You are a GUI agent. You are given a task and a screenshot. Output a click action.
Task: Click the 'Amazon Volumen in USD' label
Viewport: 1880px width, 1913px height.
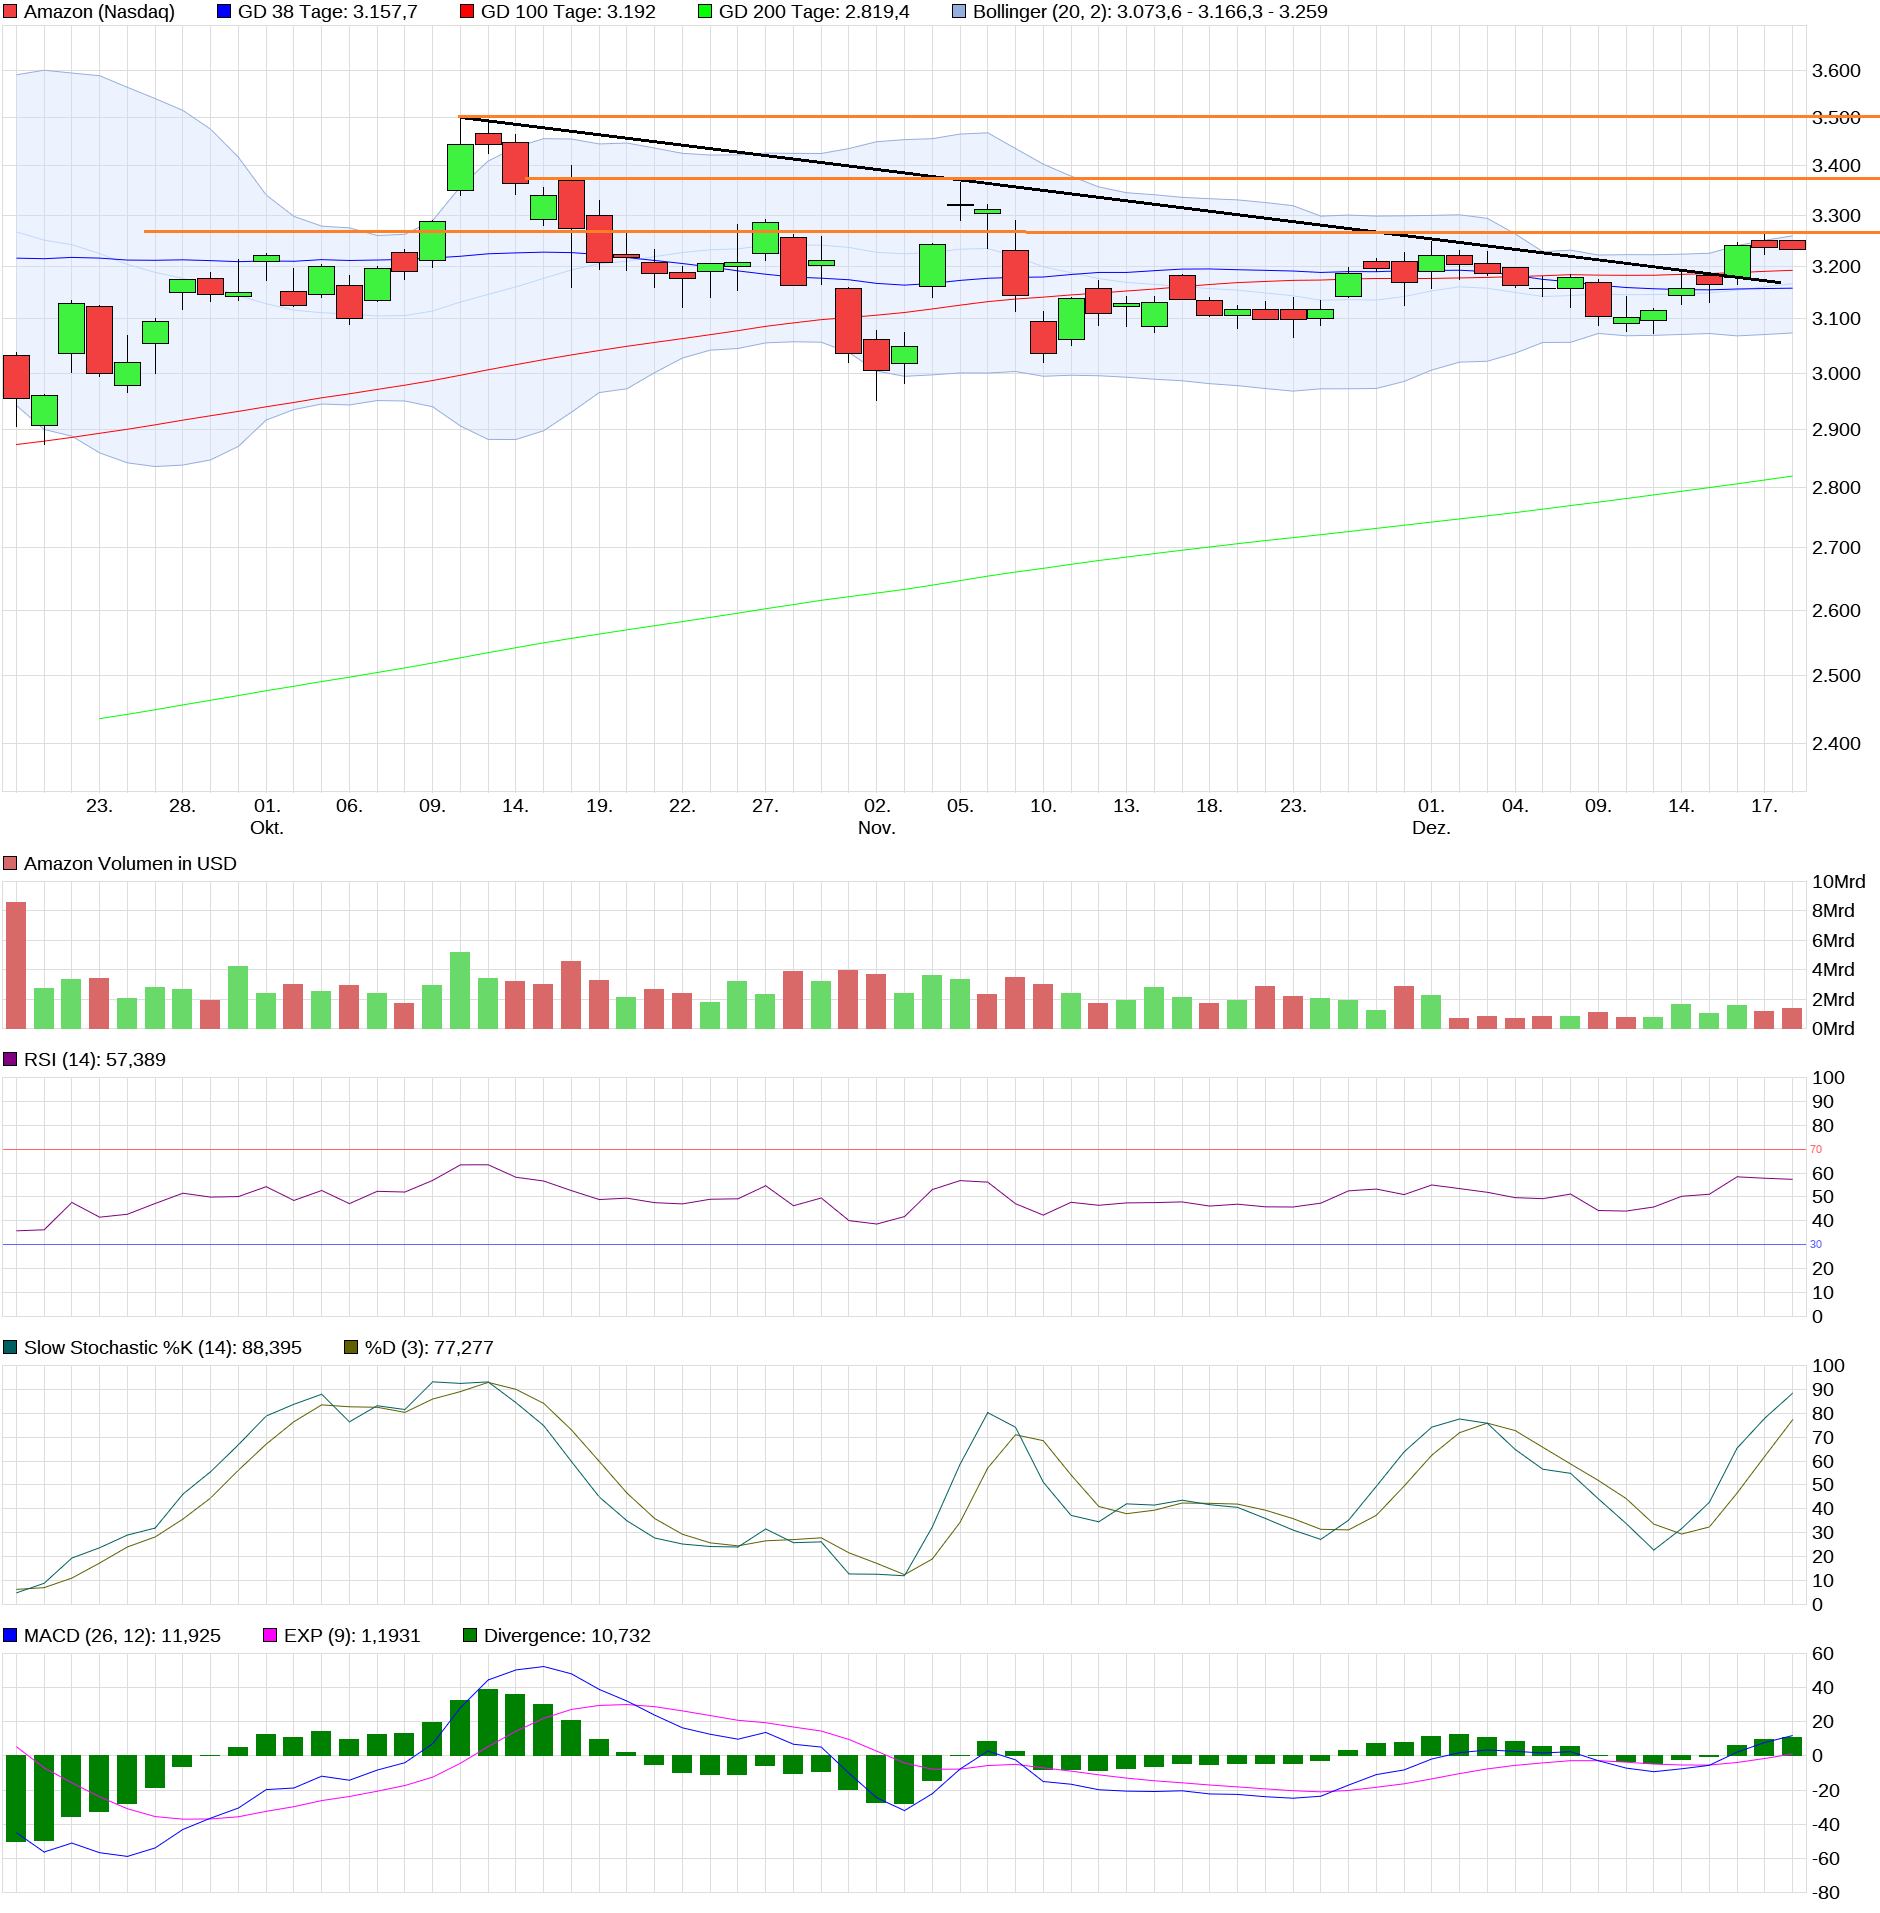pyautogui.click(x=130, y=863)
